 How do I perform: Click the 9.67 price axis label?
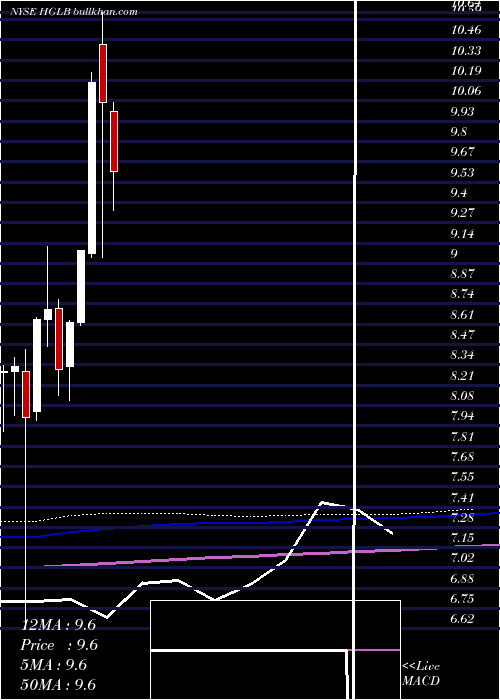click(x=463, y=152)
